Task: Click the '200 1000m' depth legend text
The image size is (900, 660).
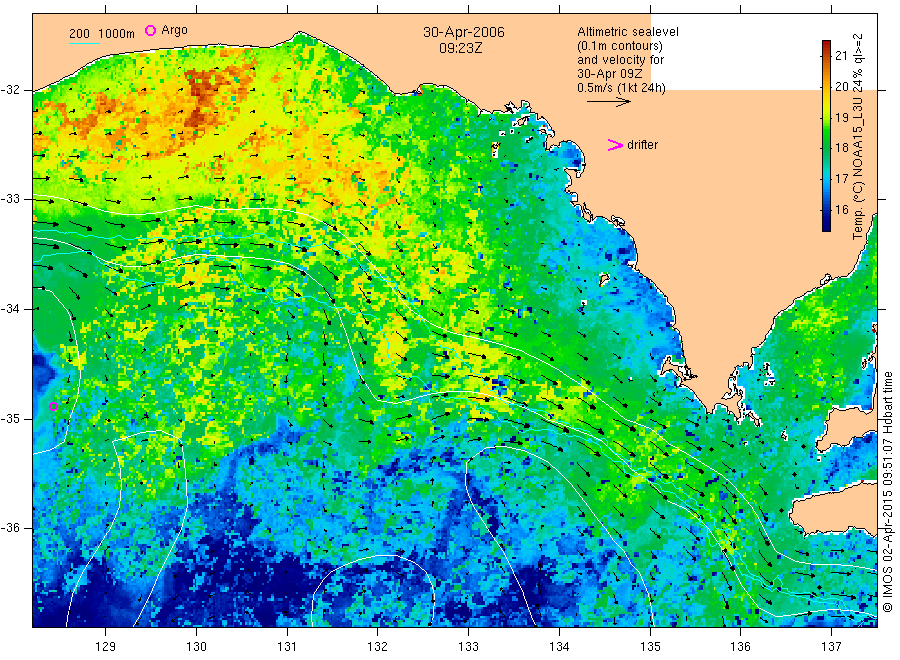Action: coord(102,34)
